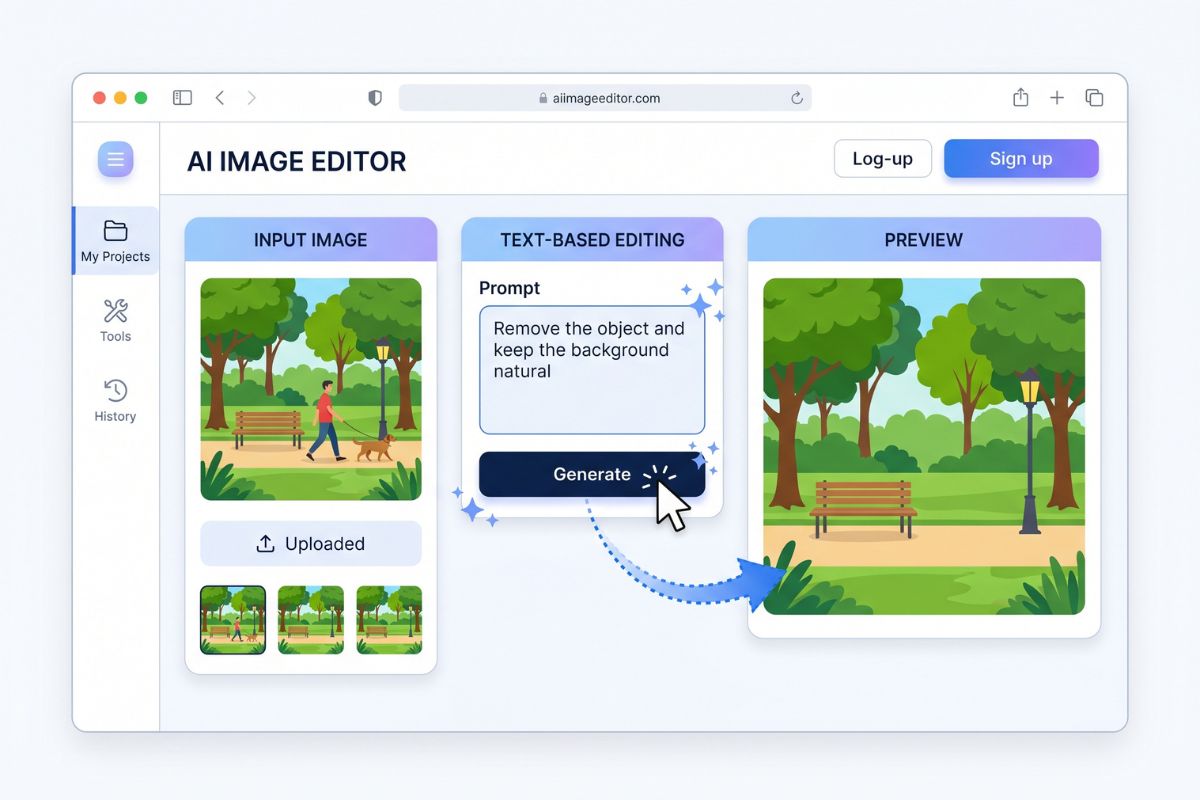
Task: Reload the page in address bar
Action: (x=797, y=98)
